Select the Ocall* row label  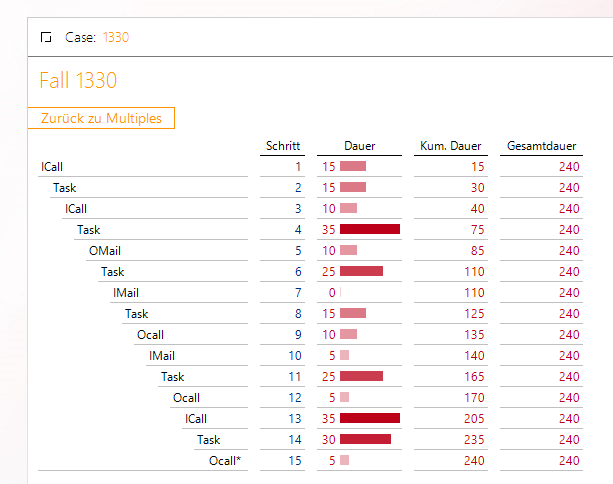(225, 461)
